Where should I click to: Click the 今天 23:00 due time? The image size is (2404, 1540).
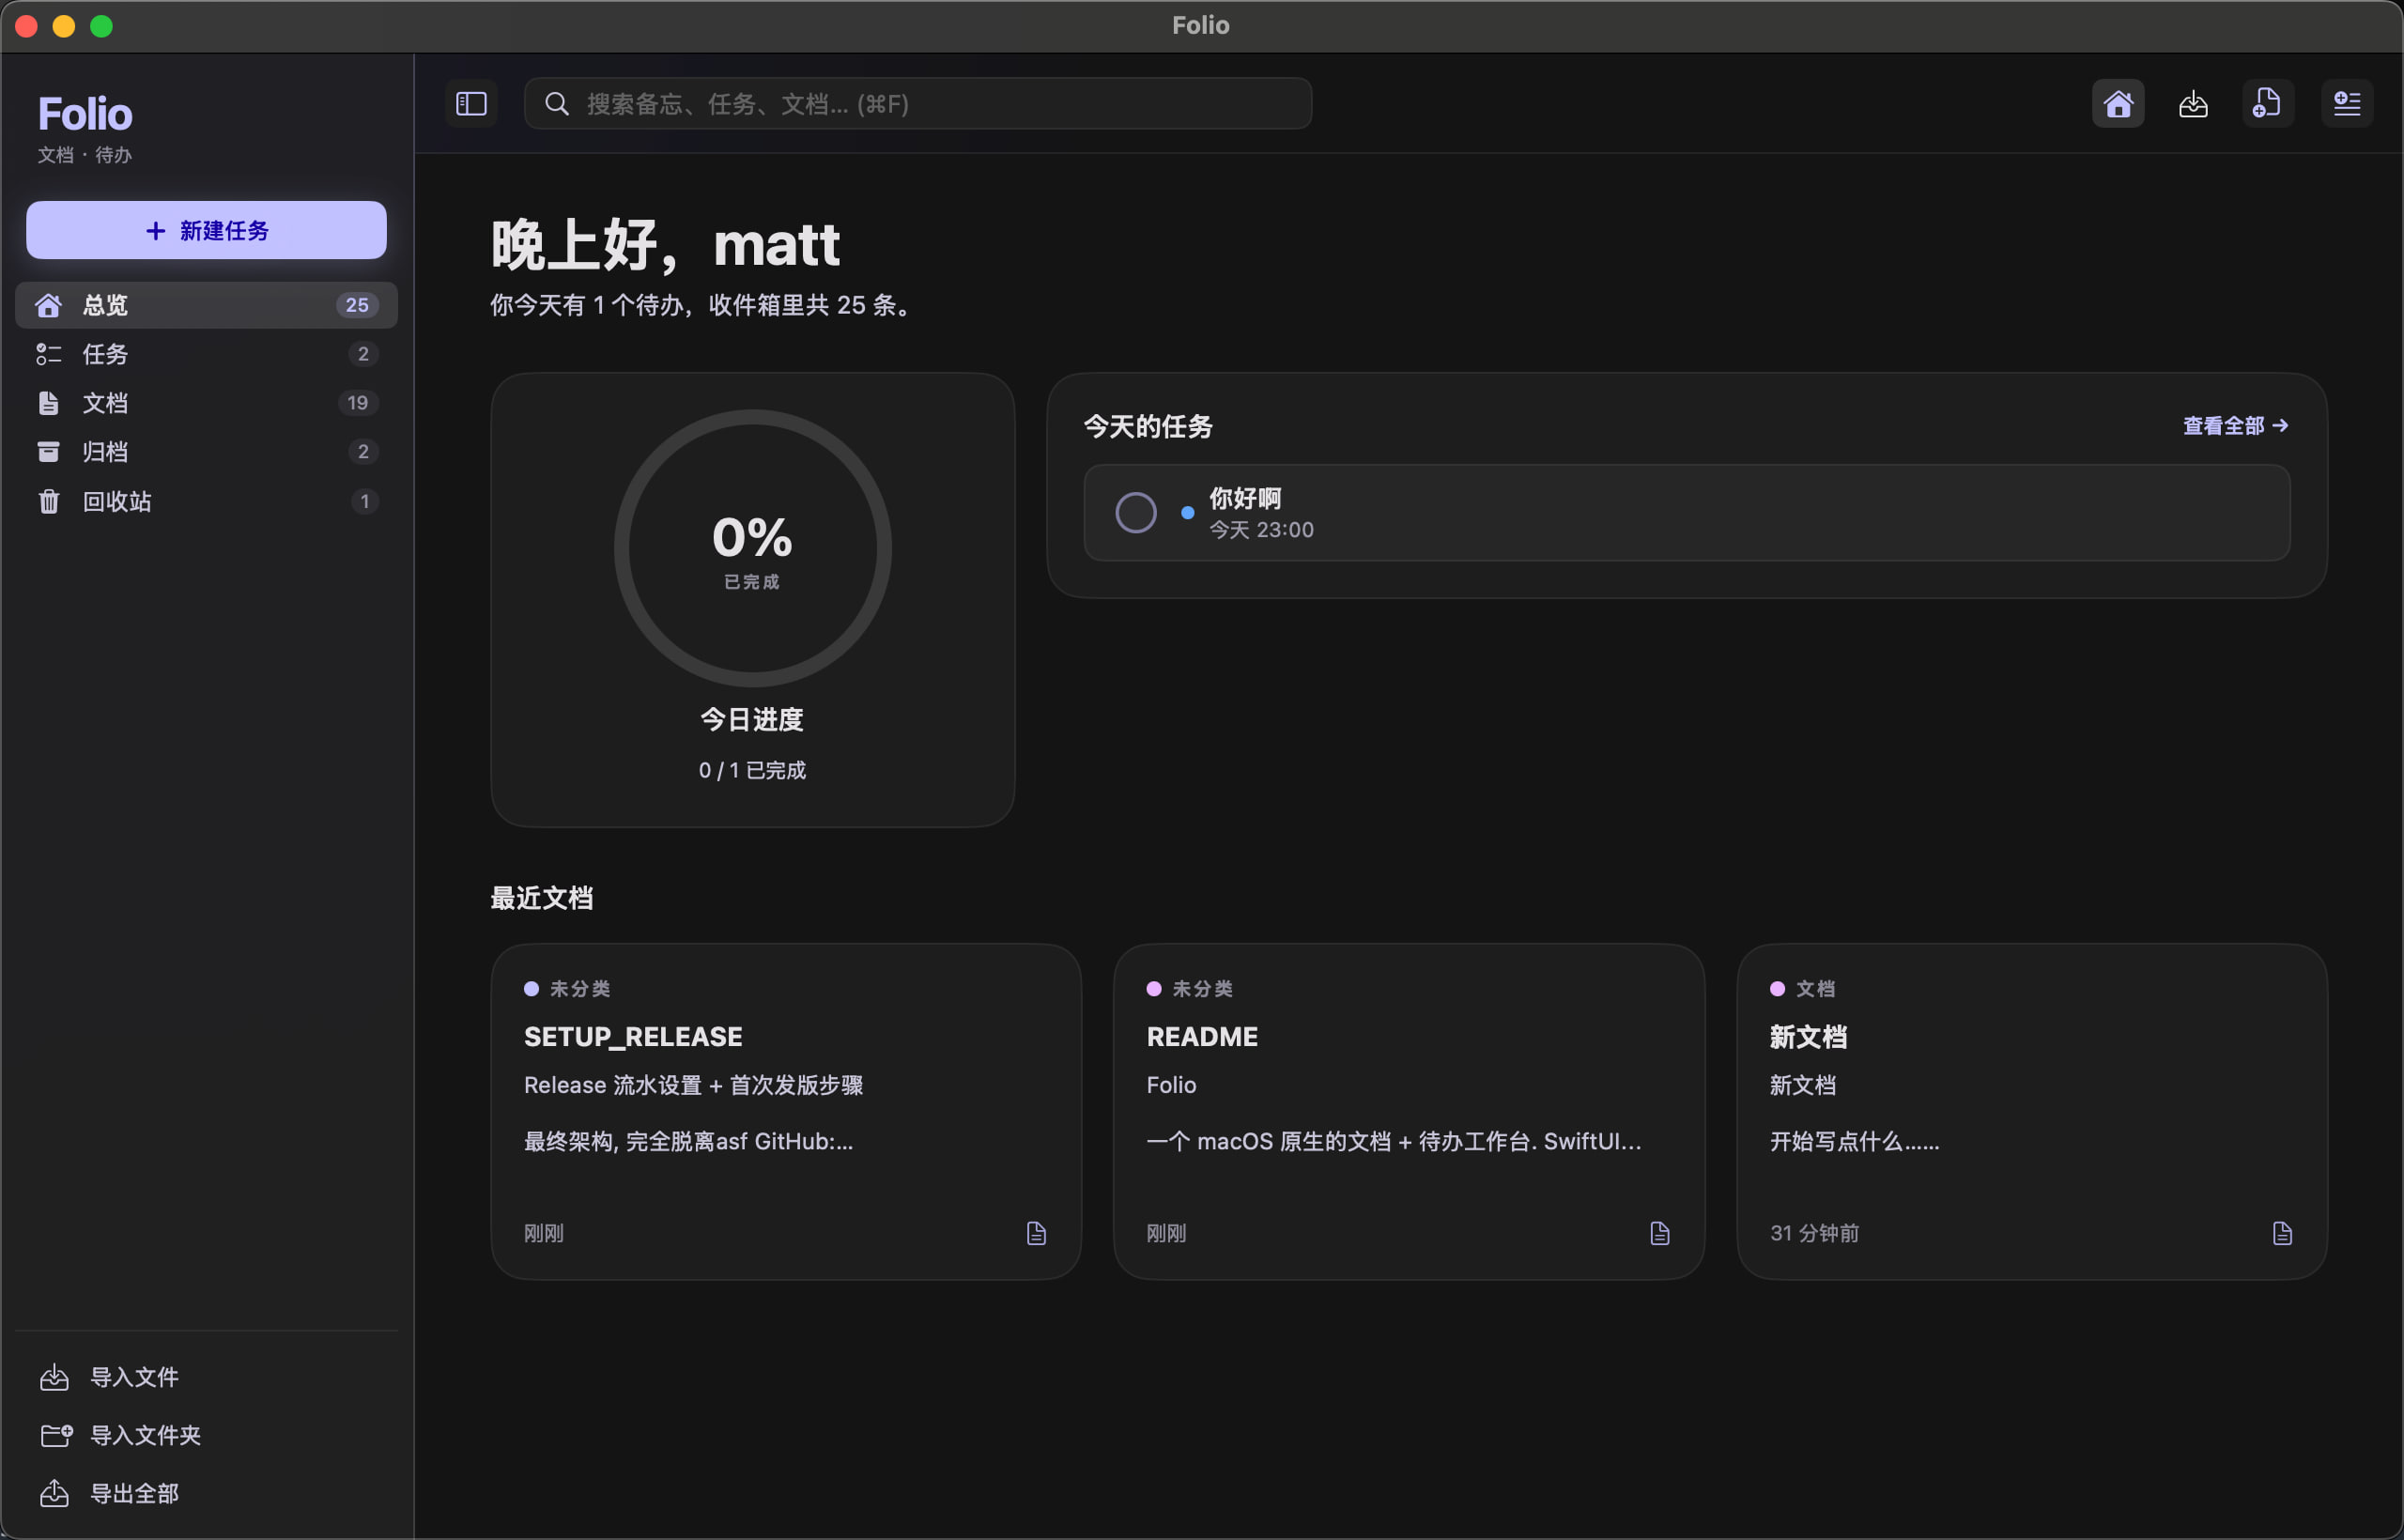(x=1261, y=530)
